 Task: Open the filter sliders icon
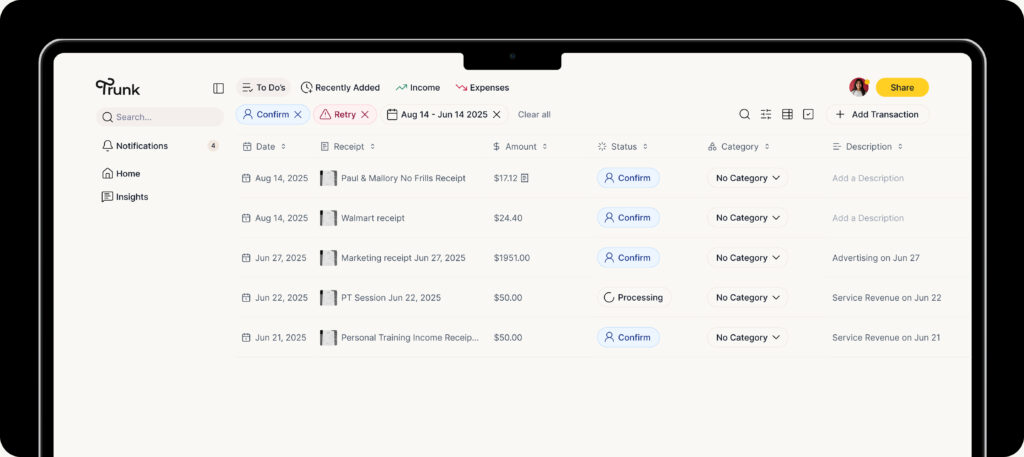coord(766,114)
